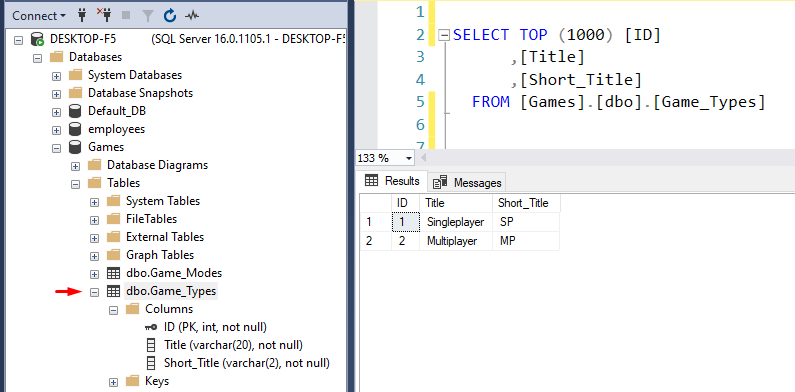Click the ID column header in results
Screen dimensions: 795x392
tap(405, 203)
